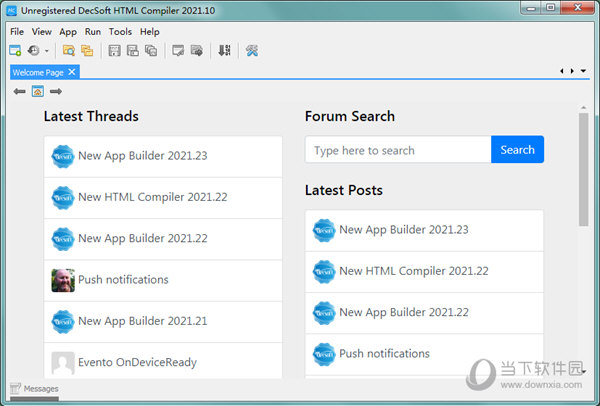Open the Evento OnDeviceReady thread

coord(163,361)
